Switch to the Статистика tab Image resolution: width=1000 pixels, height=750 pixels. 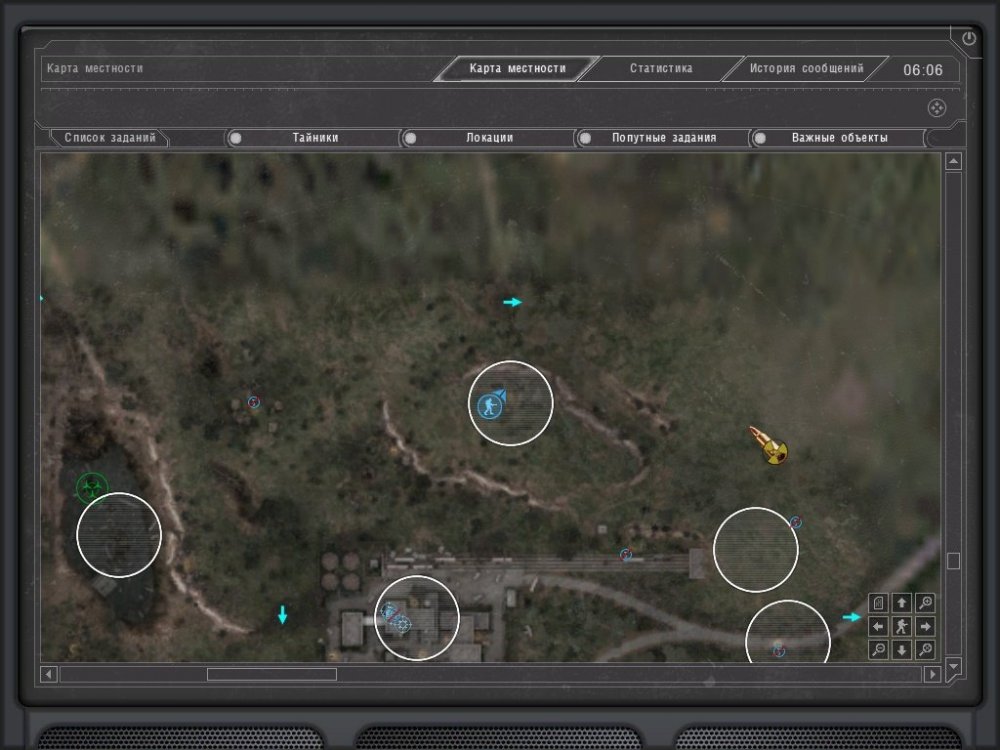coord(660,69)
